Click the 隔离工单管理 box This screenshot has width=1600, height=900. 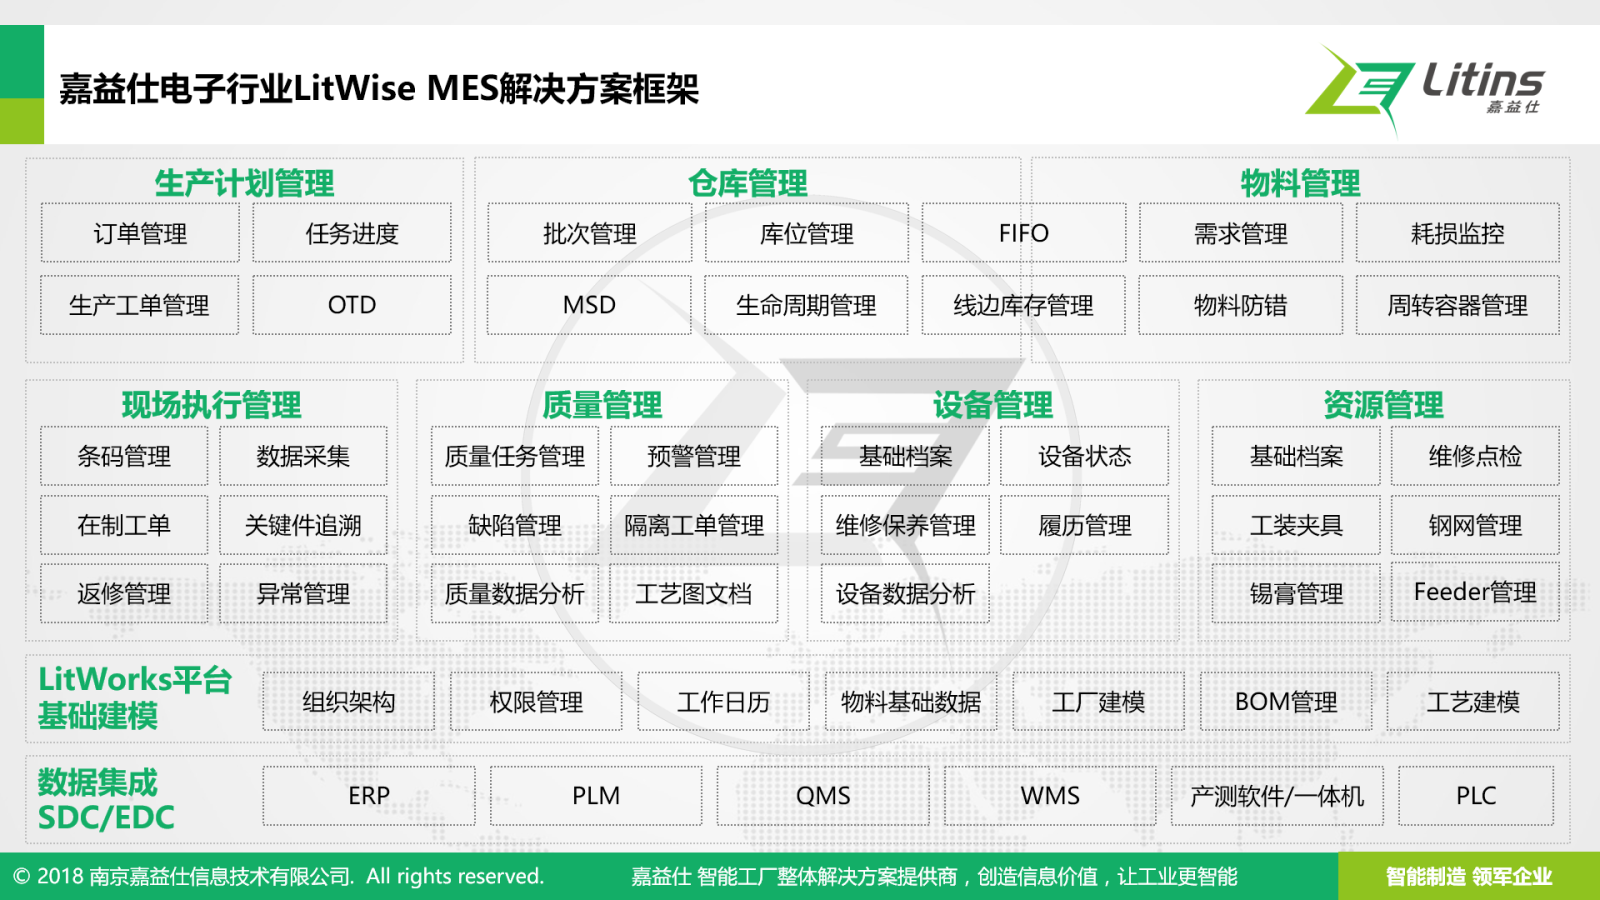(x=694, y=525)
